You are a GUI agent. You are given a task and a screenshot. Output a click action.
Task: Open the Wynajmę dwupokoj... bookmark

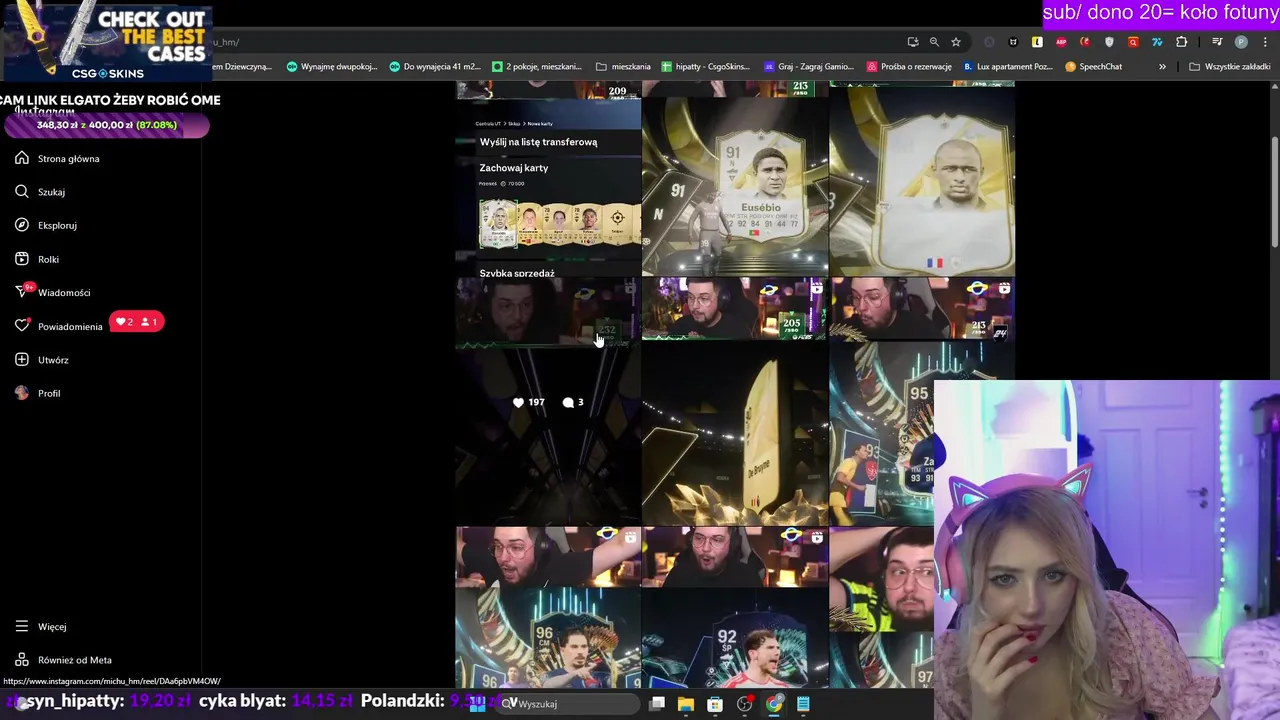tap(332, 67)
